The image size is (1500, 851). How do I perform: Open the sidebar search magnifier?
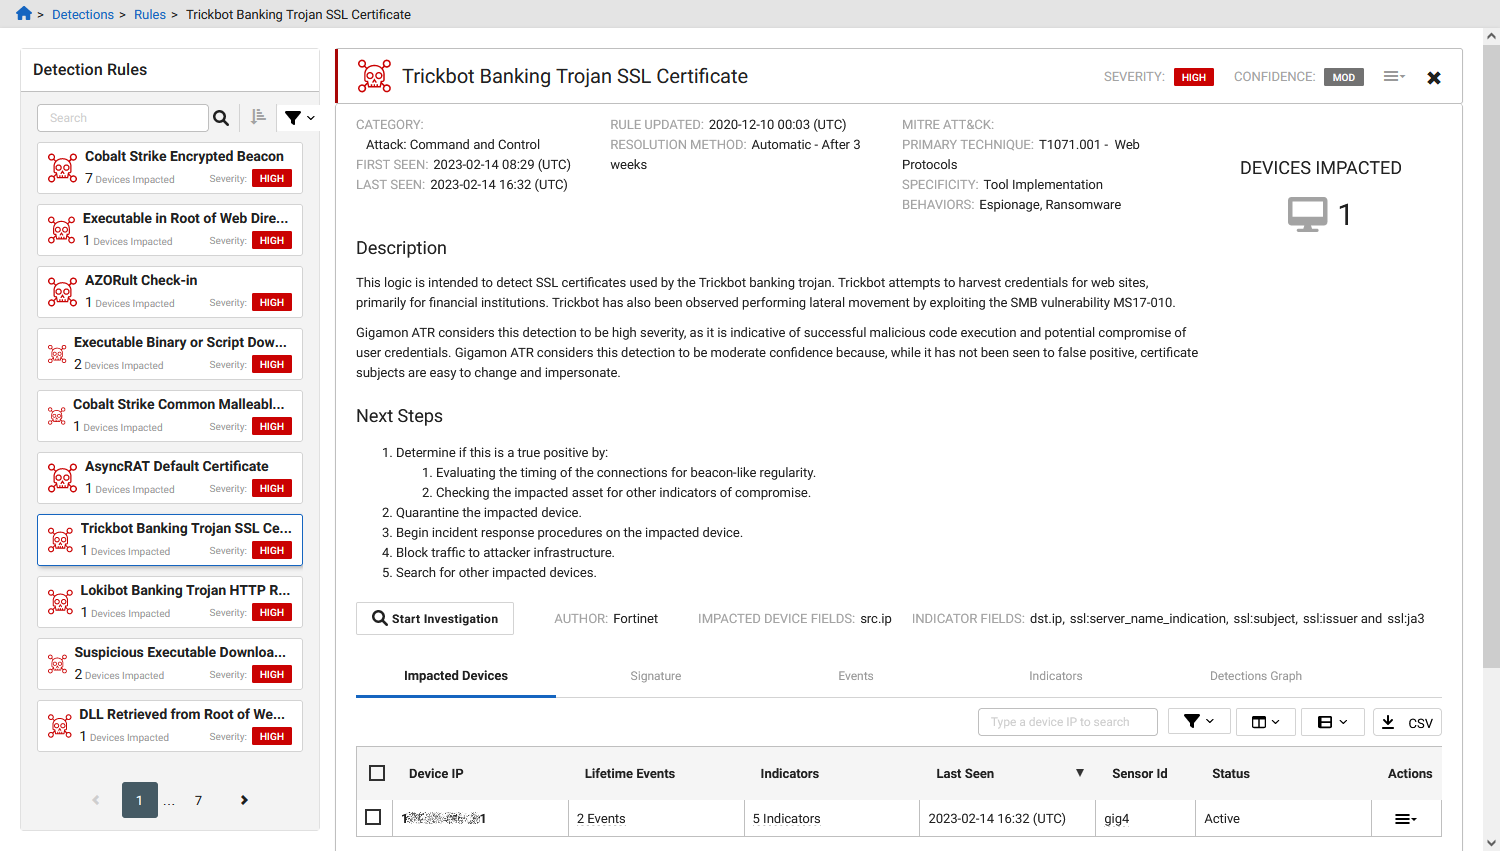tap(221, 117)
